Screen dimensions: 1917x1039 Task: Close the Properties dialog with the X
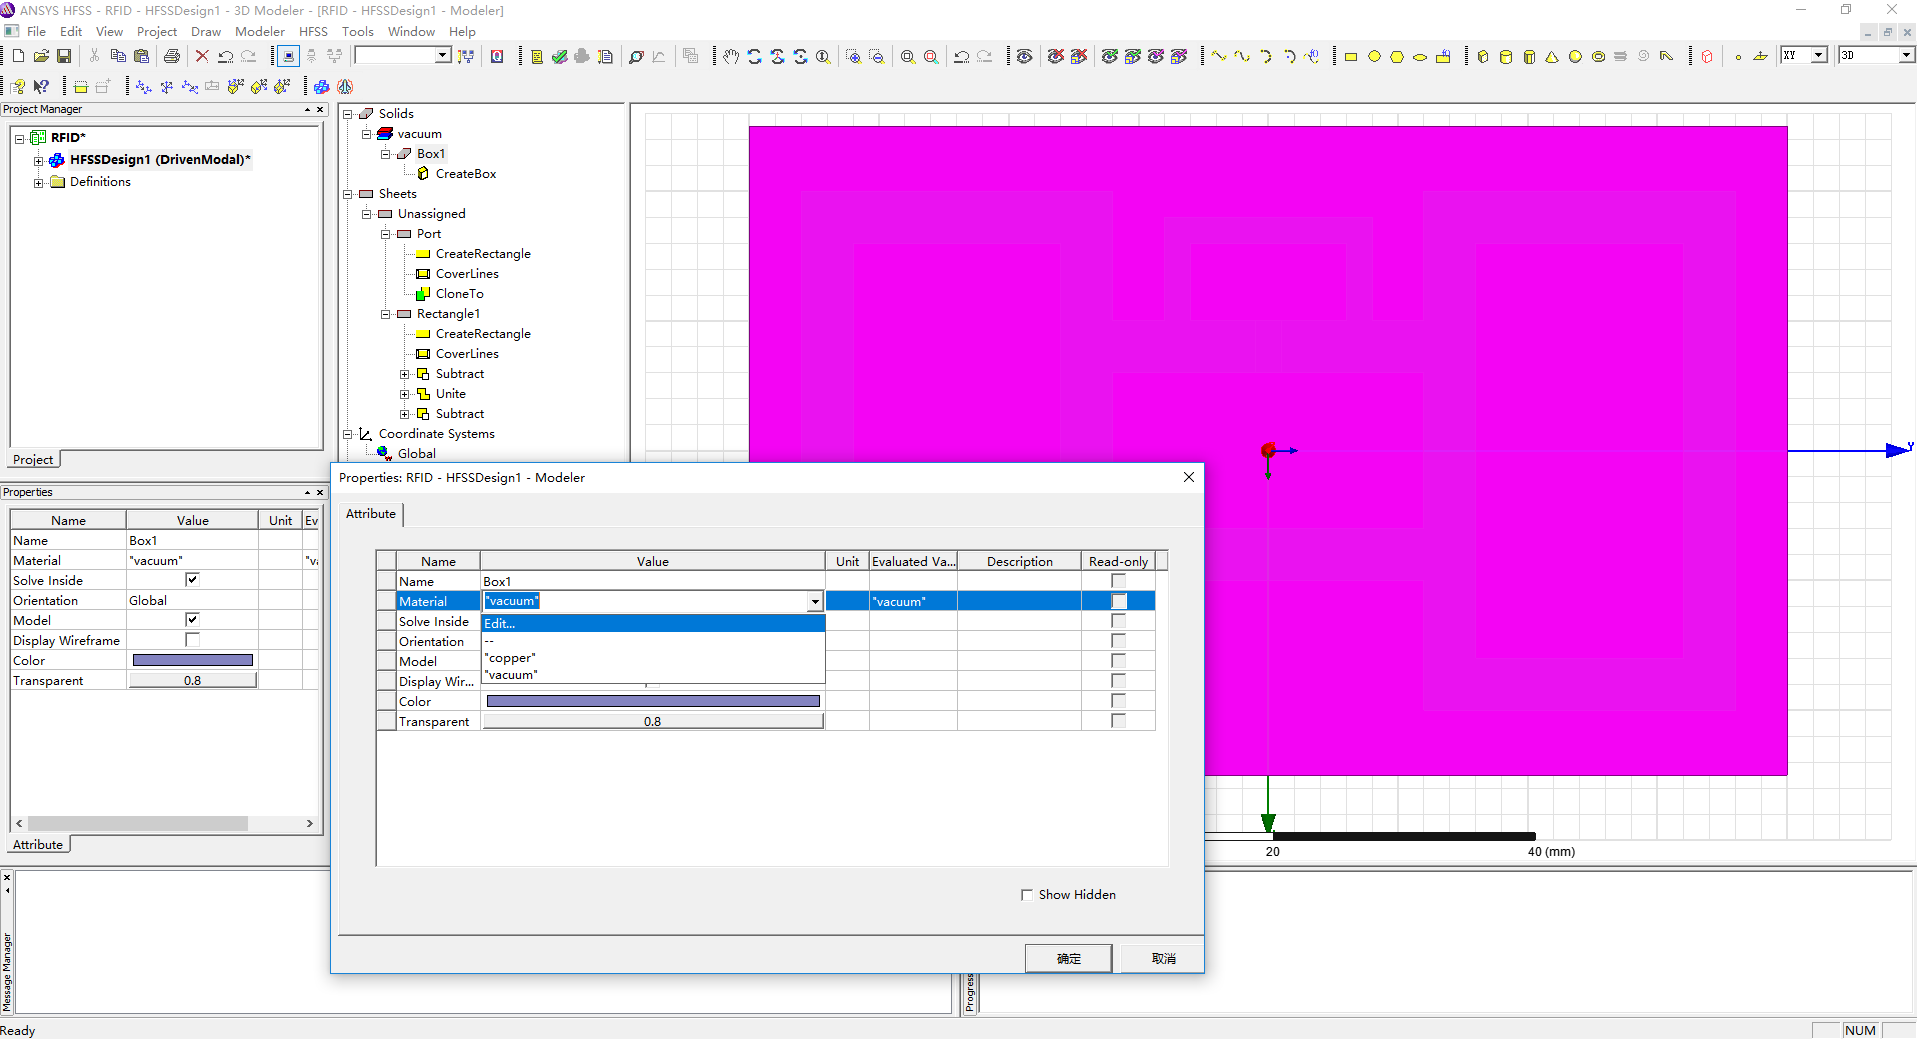(1189, 477)
